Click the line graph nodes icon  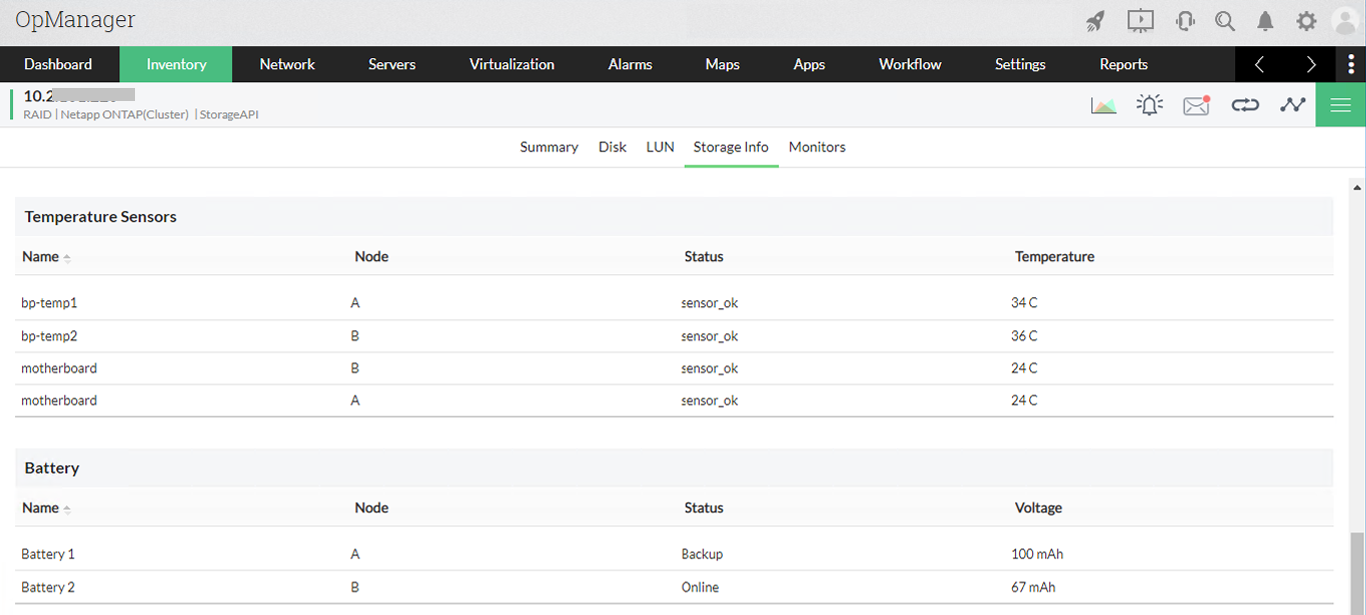coord(1292,104)
